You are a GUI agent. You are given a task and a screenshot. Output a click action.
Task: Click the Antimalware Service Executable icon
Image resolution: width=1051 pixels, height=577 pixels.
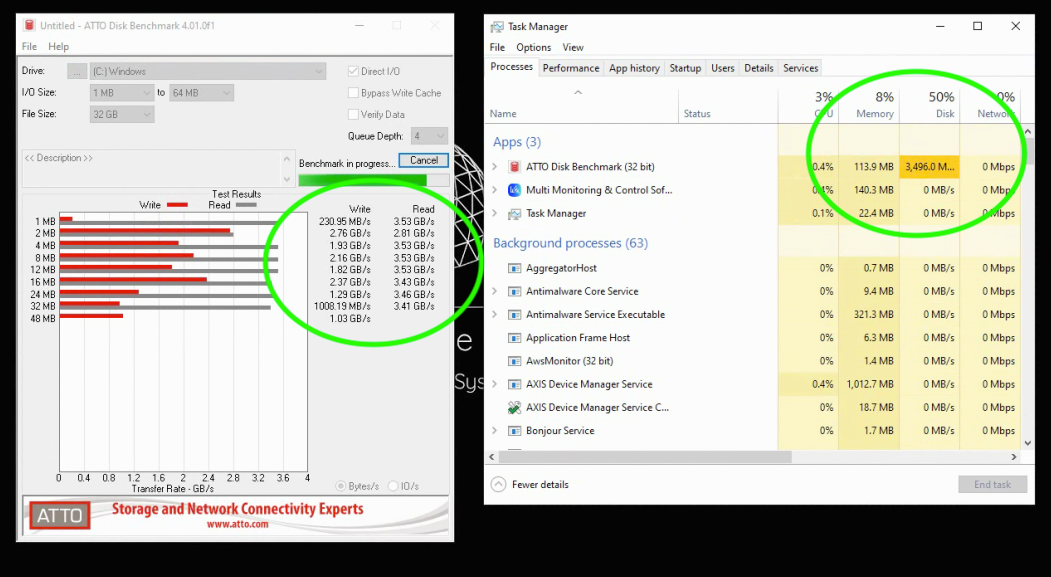coord(514,315)
